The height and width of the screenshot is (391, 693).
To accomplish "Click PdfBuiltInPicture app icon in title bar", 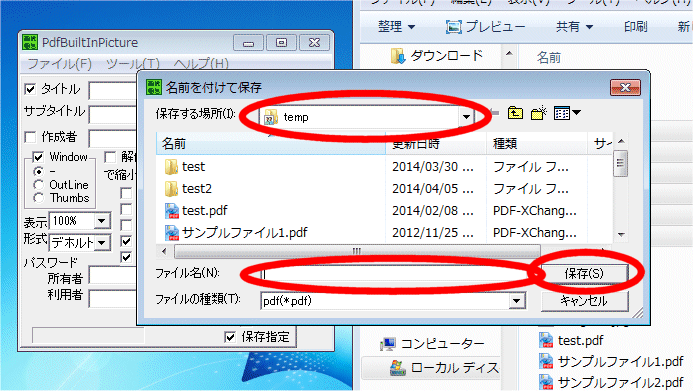I will pos(30,42).
